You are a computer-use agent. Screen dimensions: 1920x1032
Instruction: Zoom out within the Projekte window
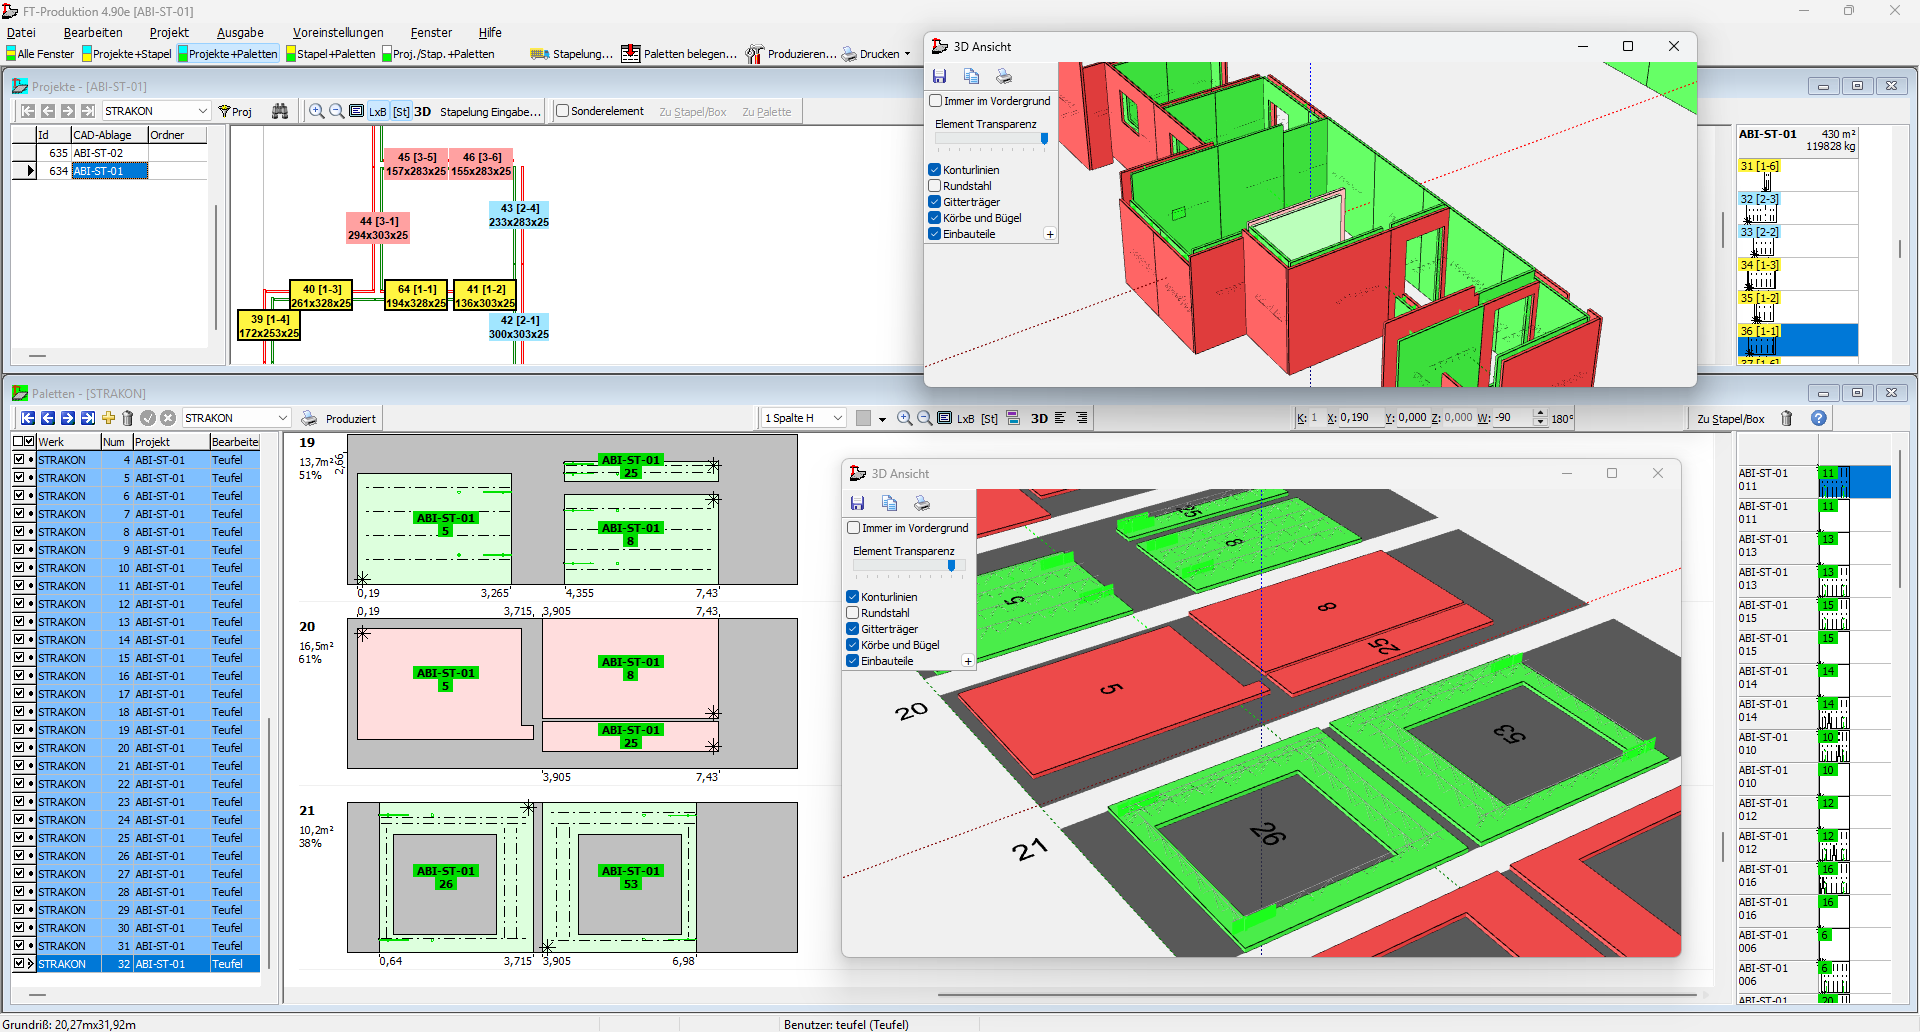337,111
